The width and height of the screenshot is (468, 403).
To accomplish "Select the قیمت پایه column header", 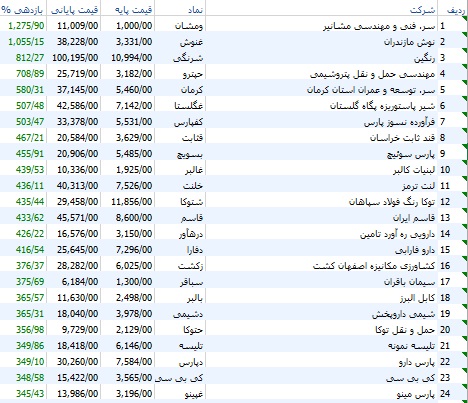I will click(x=134, y=10).
